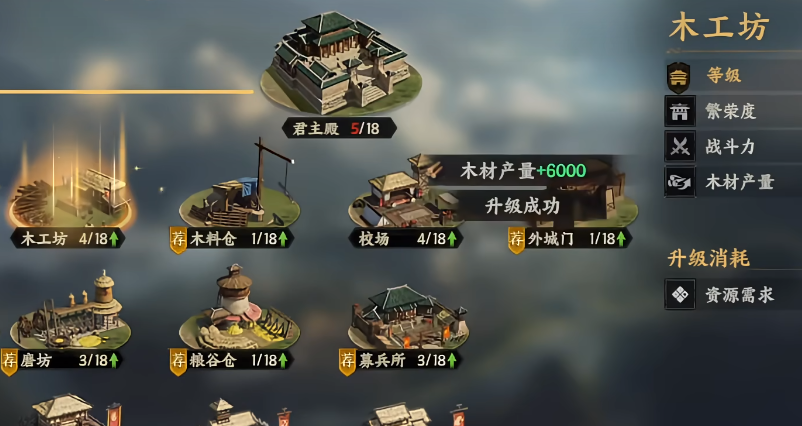Screen dimensions: 802x426
Task: Click the 资源需求 diamond icon
Action: coord(680,295)
